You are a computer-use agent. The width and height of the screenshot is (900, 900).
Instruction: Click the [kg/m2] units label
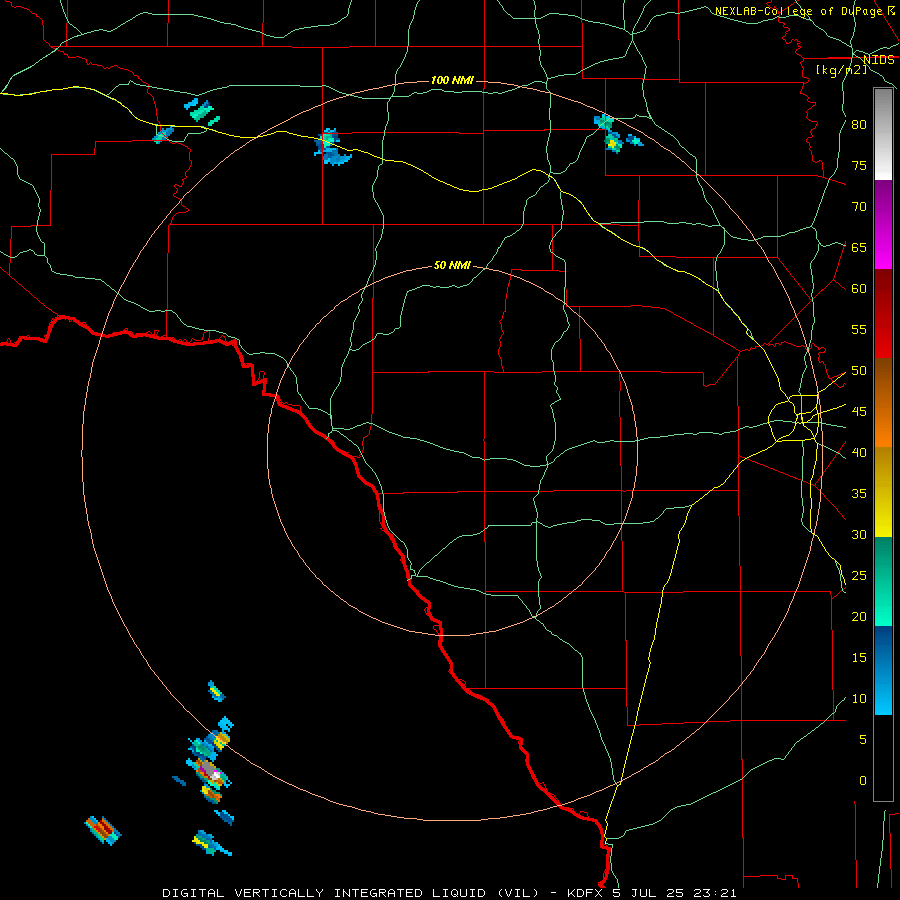tap(841, 70)
